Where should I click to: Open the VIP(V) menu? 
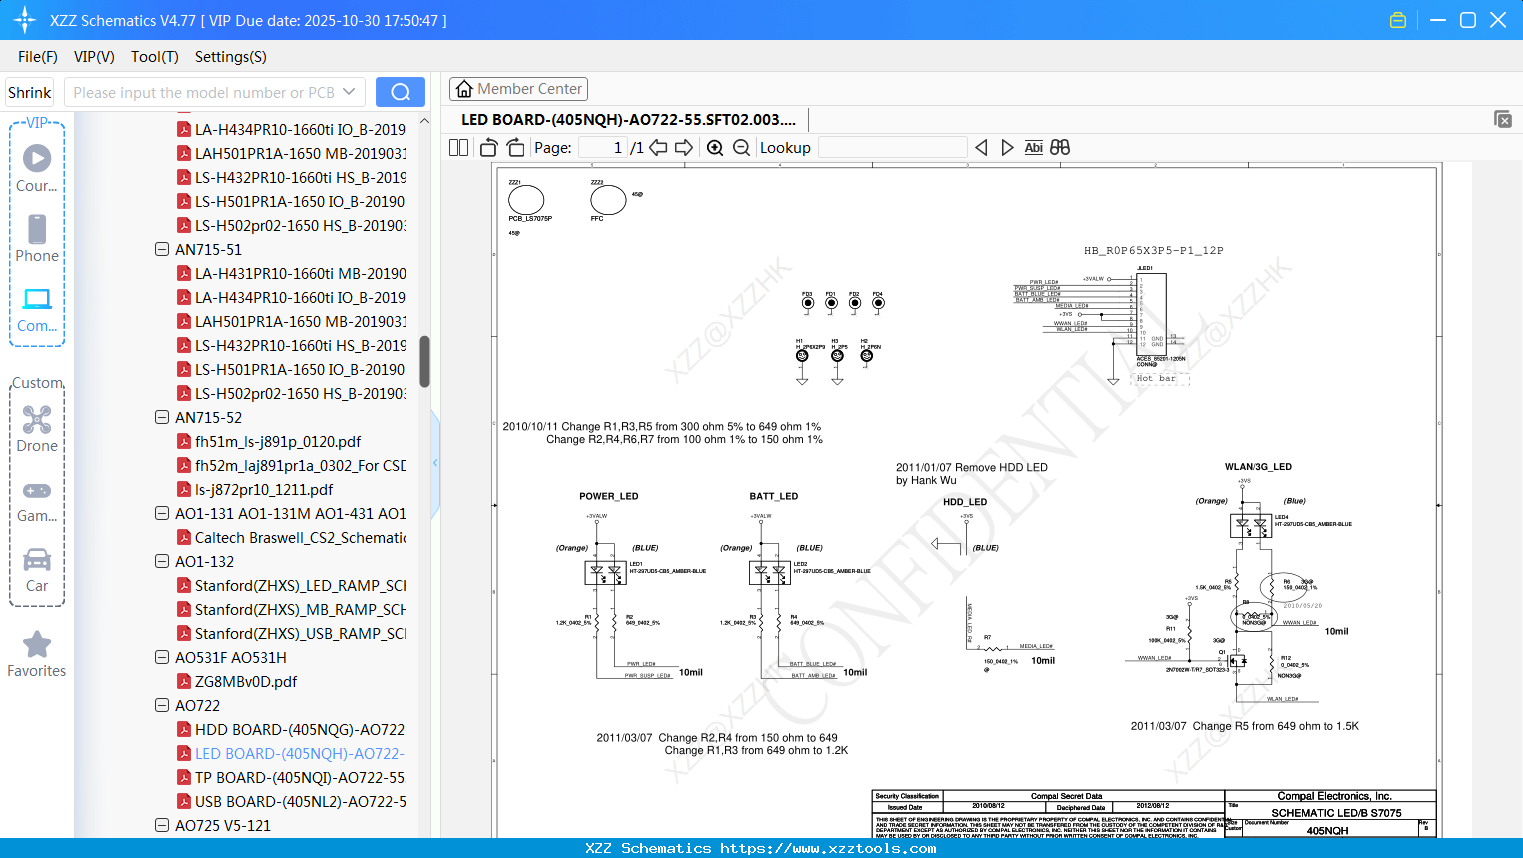94,57
